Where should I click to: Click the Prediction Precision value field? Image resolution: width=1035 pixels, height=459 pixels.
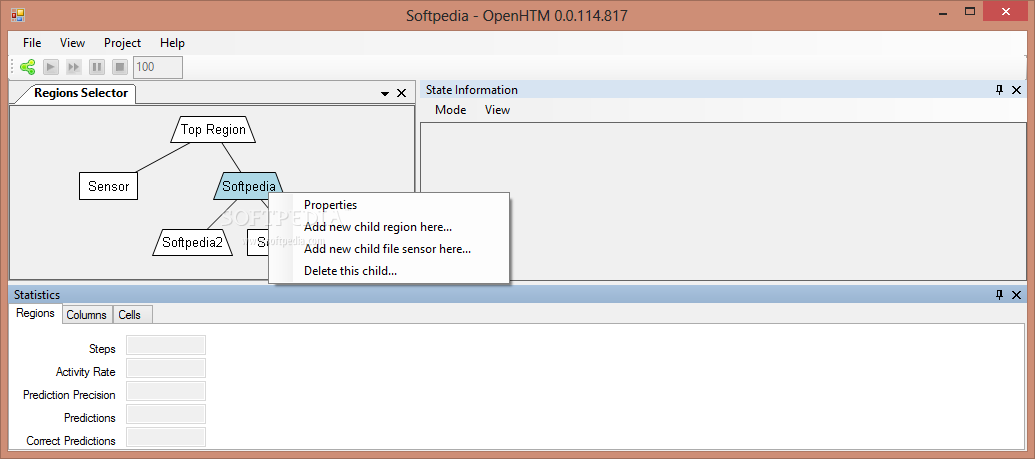(x=166, y=391)
